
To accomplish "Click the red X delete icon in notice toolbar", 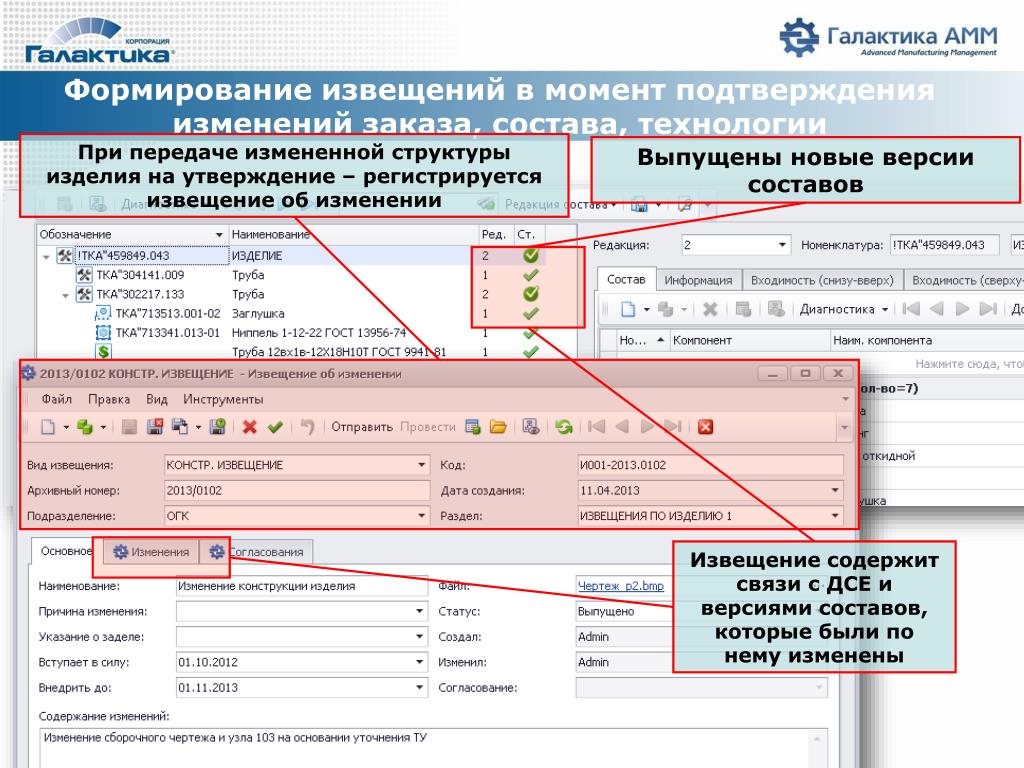I will 249,427.
